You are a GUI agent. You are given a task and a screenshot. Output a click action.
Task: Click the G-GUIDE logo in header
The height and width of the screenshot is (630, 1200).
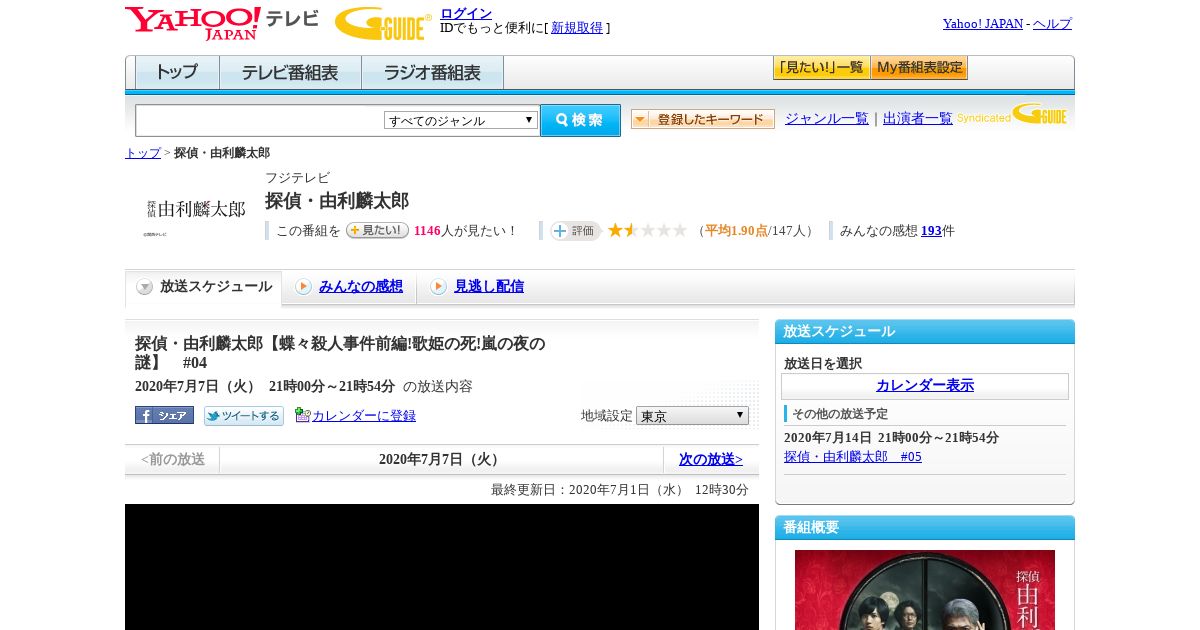tap(383, 23)
